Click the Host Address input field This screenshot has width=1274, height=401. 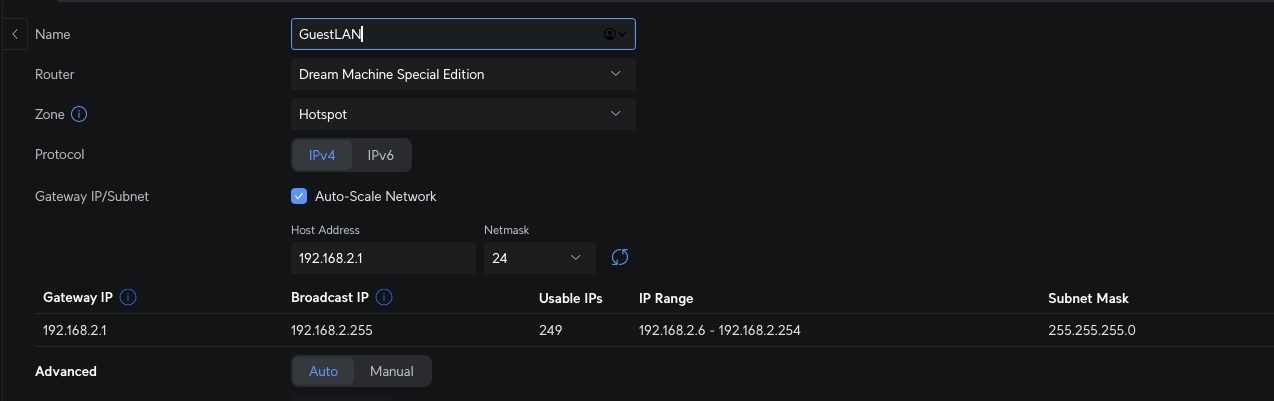coord(383,258)
